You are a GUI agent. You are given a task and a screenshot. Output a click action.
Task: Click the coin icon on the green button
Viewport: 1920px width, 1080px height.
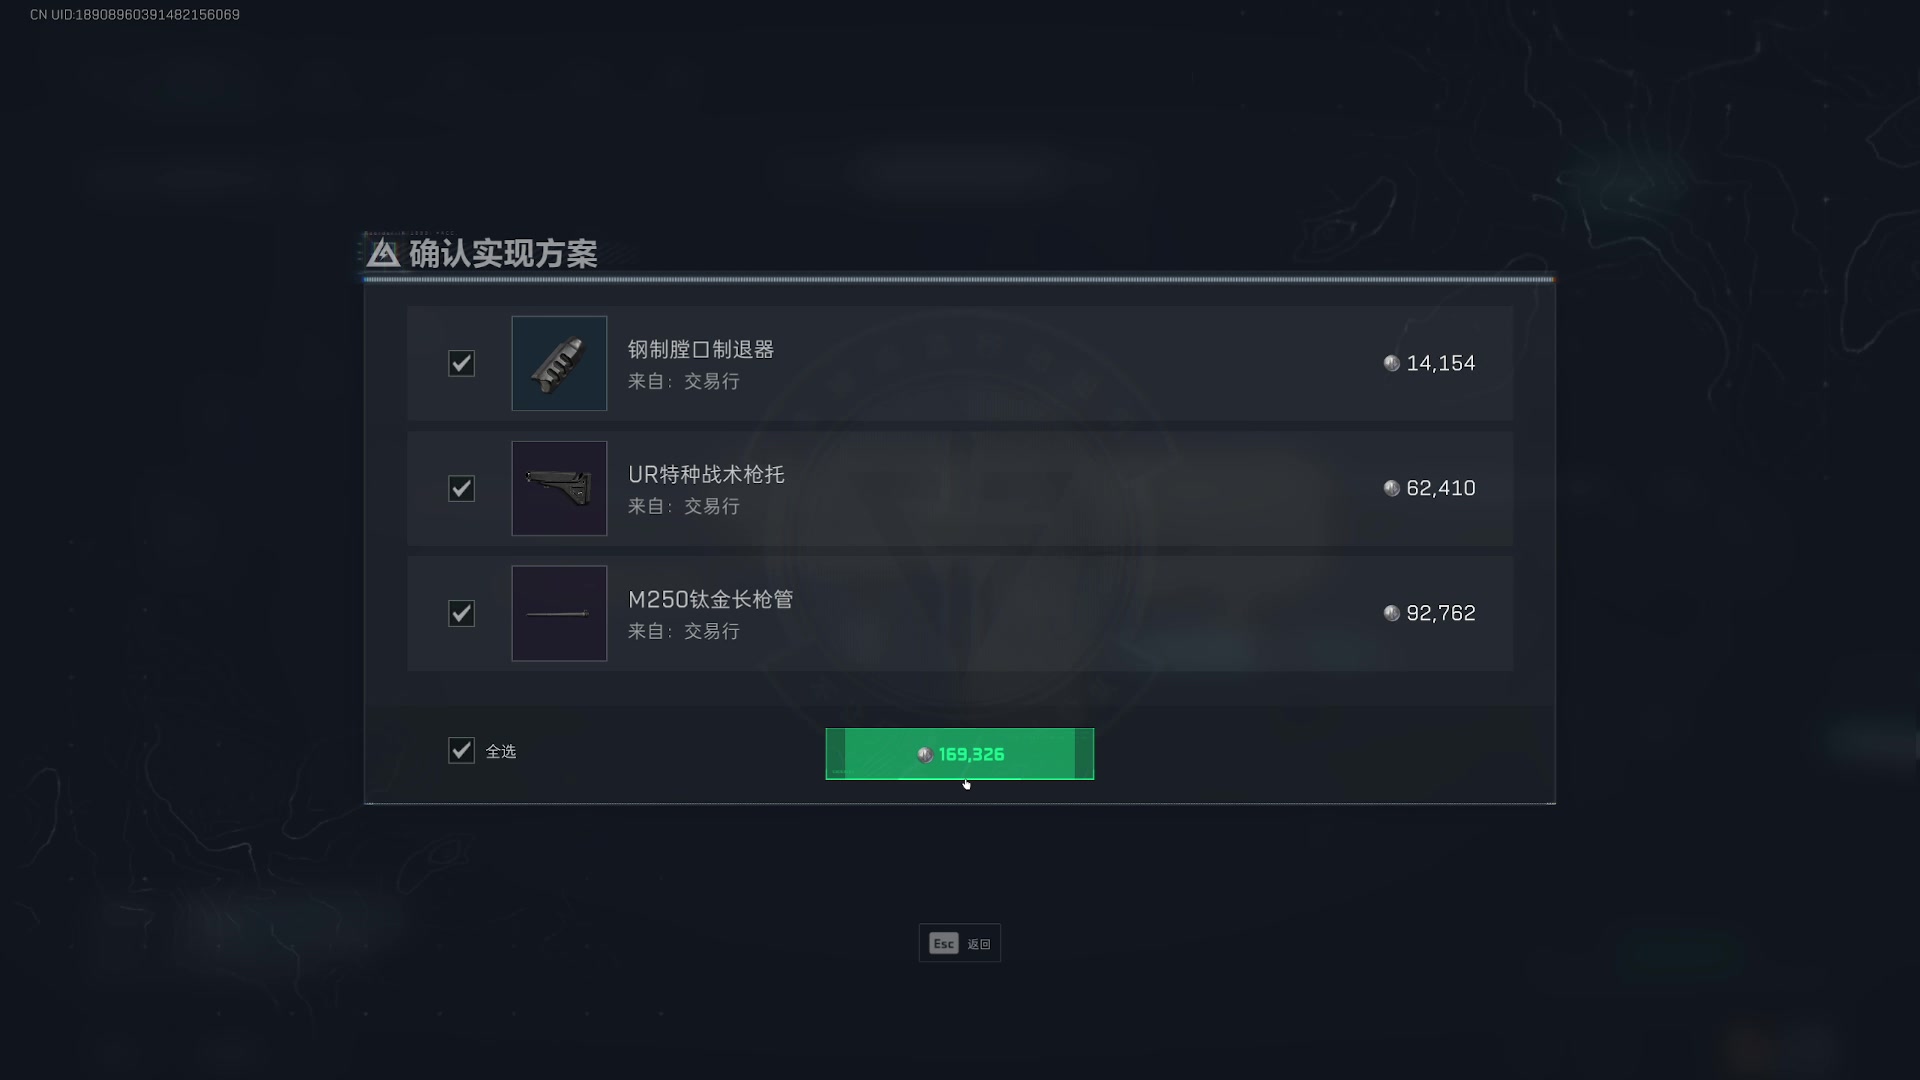(925, 755)
